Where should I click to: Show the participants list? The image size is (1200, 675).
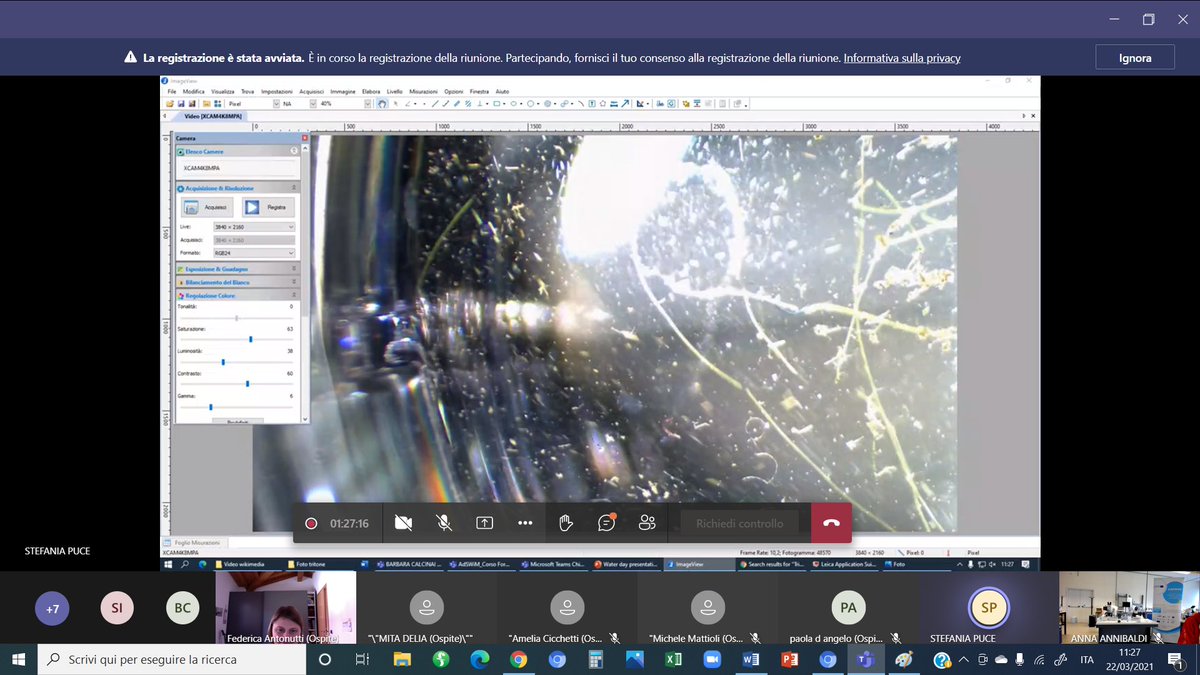[x=647, y=523]
